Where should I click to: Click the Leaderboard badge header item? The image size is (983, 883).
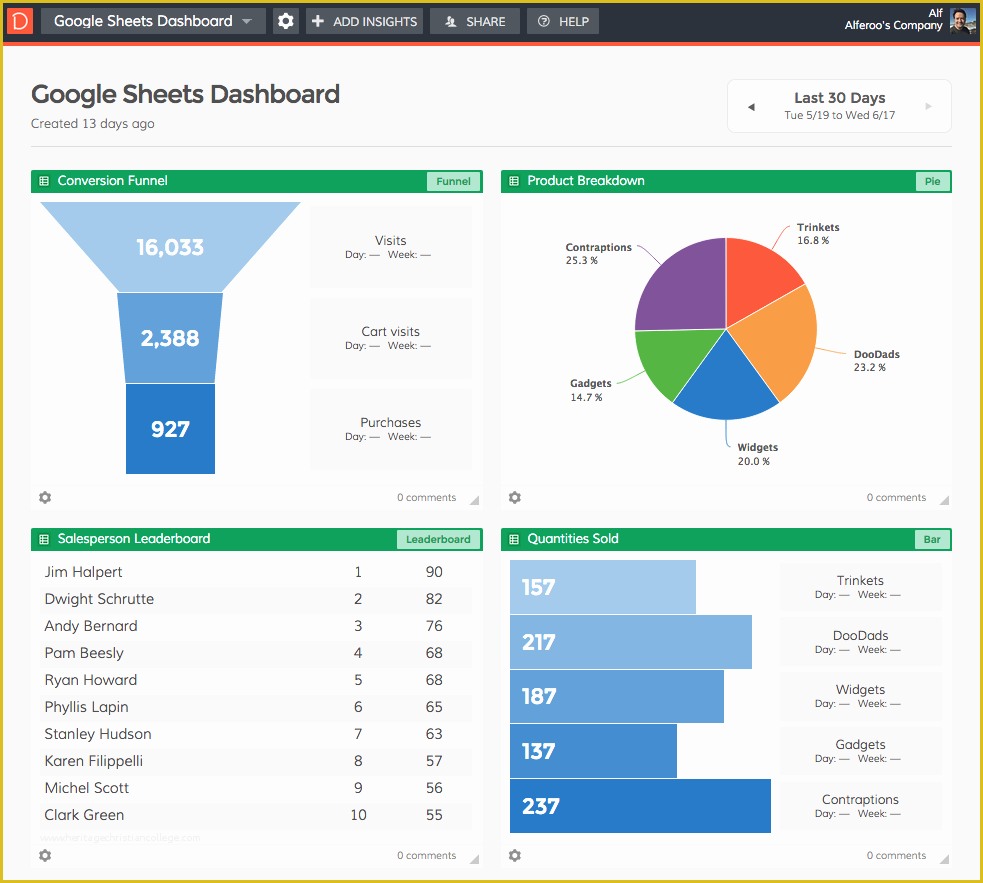pyautogui.click(x=438, y=539)
